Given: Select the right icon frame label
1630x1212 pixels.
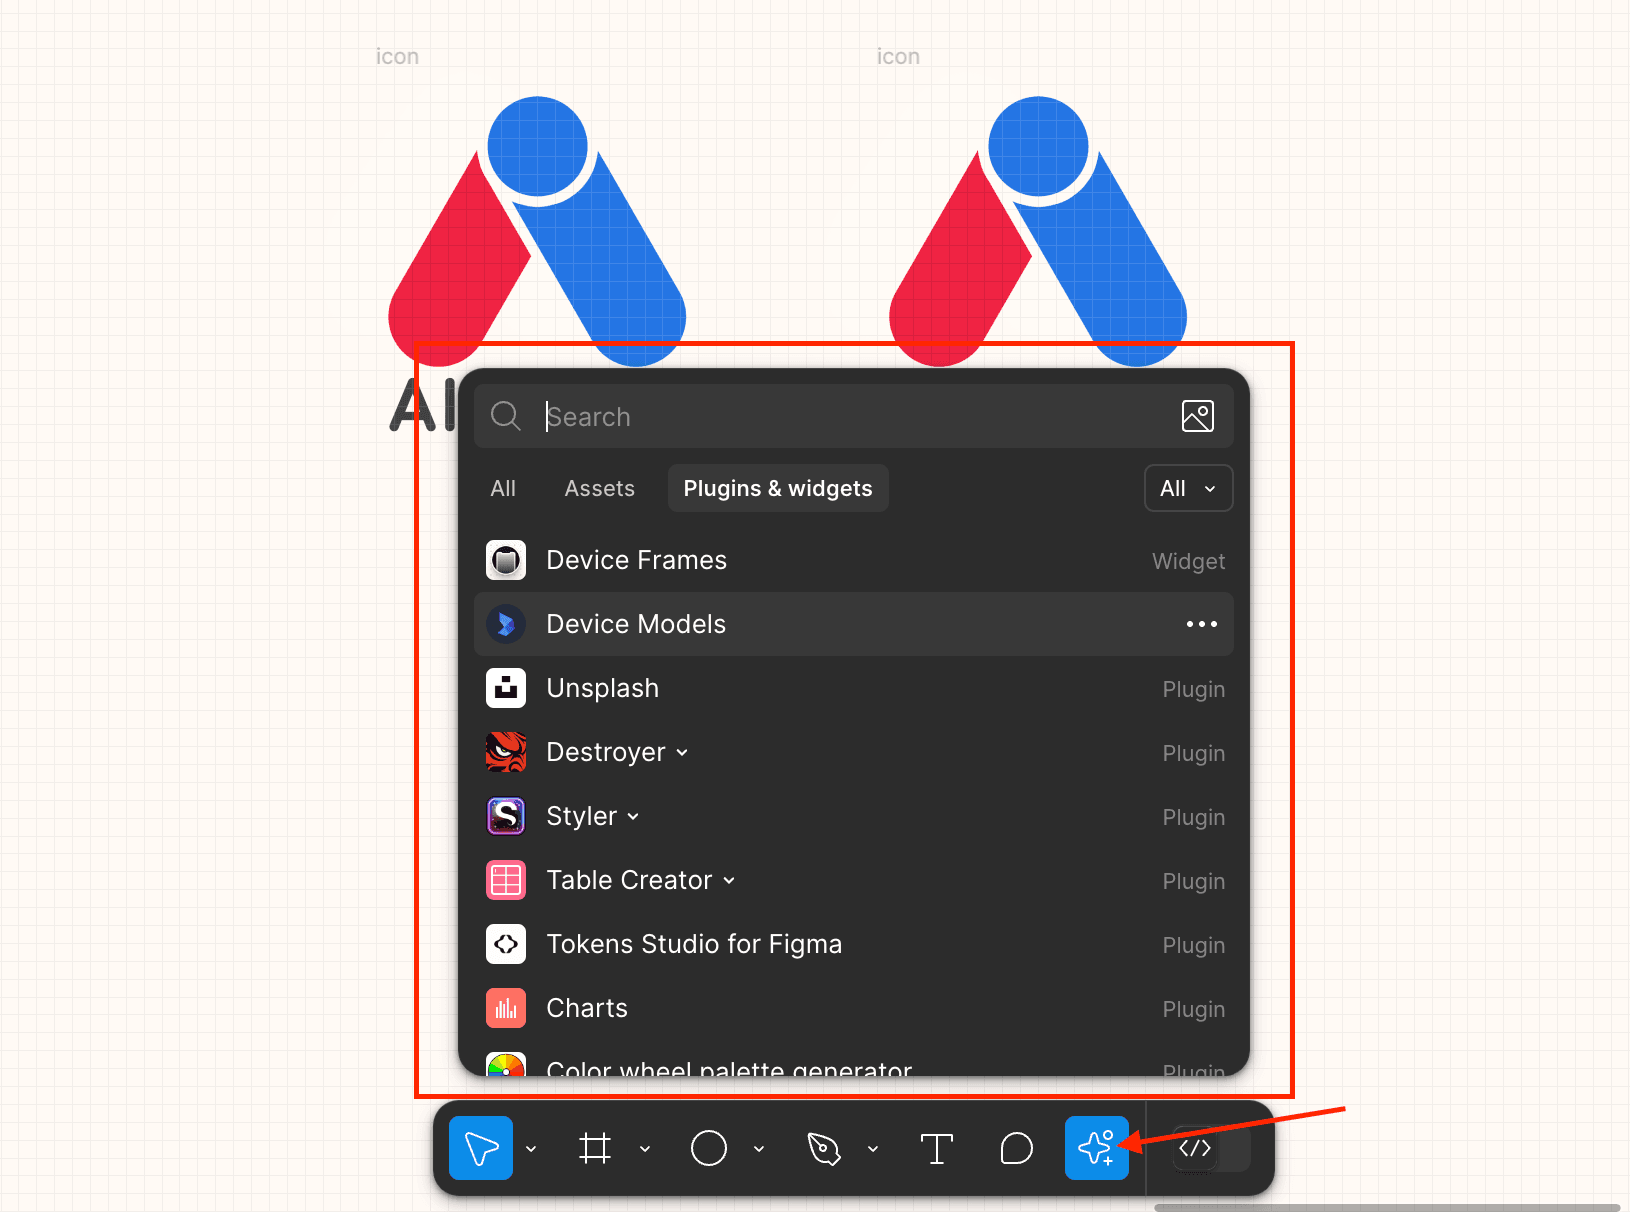Looking at the screenshot, I should coord(898,57).
